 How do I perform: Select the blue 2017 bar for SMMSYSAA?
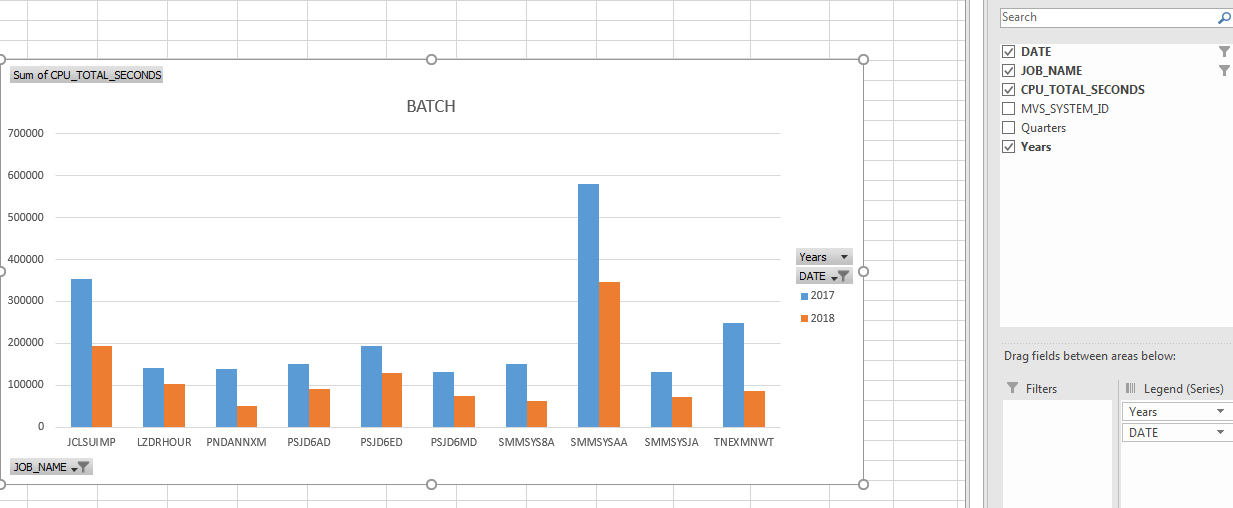(588, 305)
